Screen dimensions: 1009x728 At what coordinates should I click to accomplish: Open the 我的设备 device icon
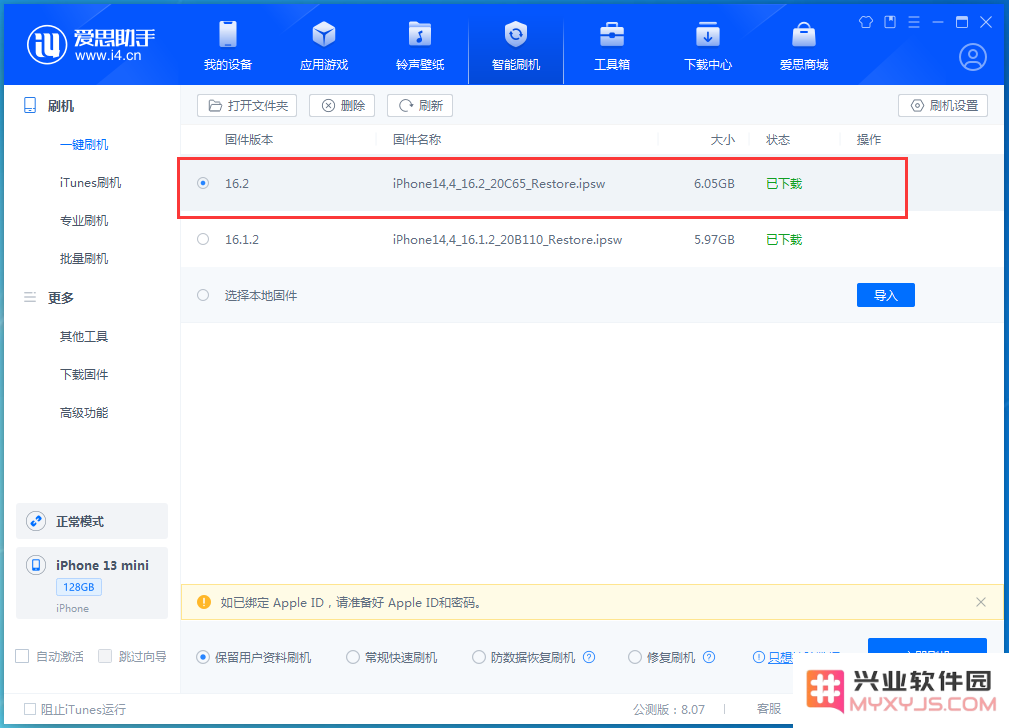click(x=228, y=34)
